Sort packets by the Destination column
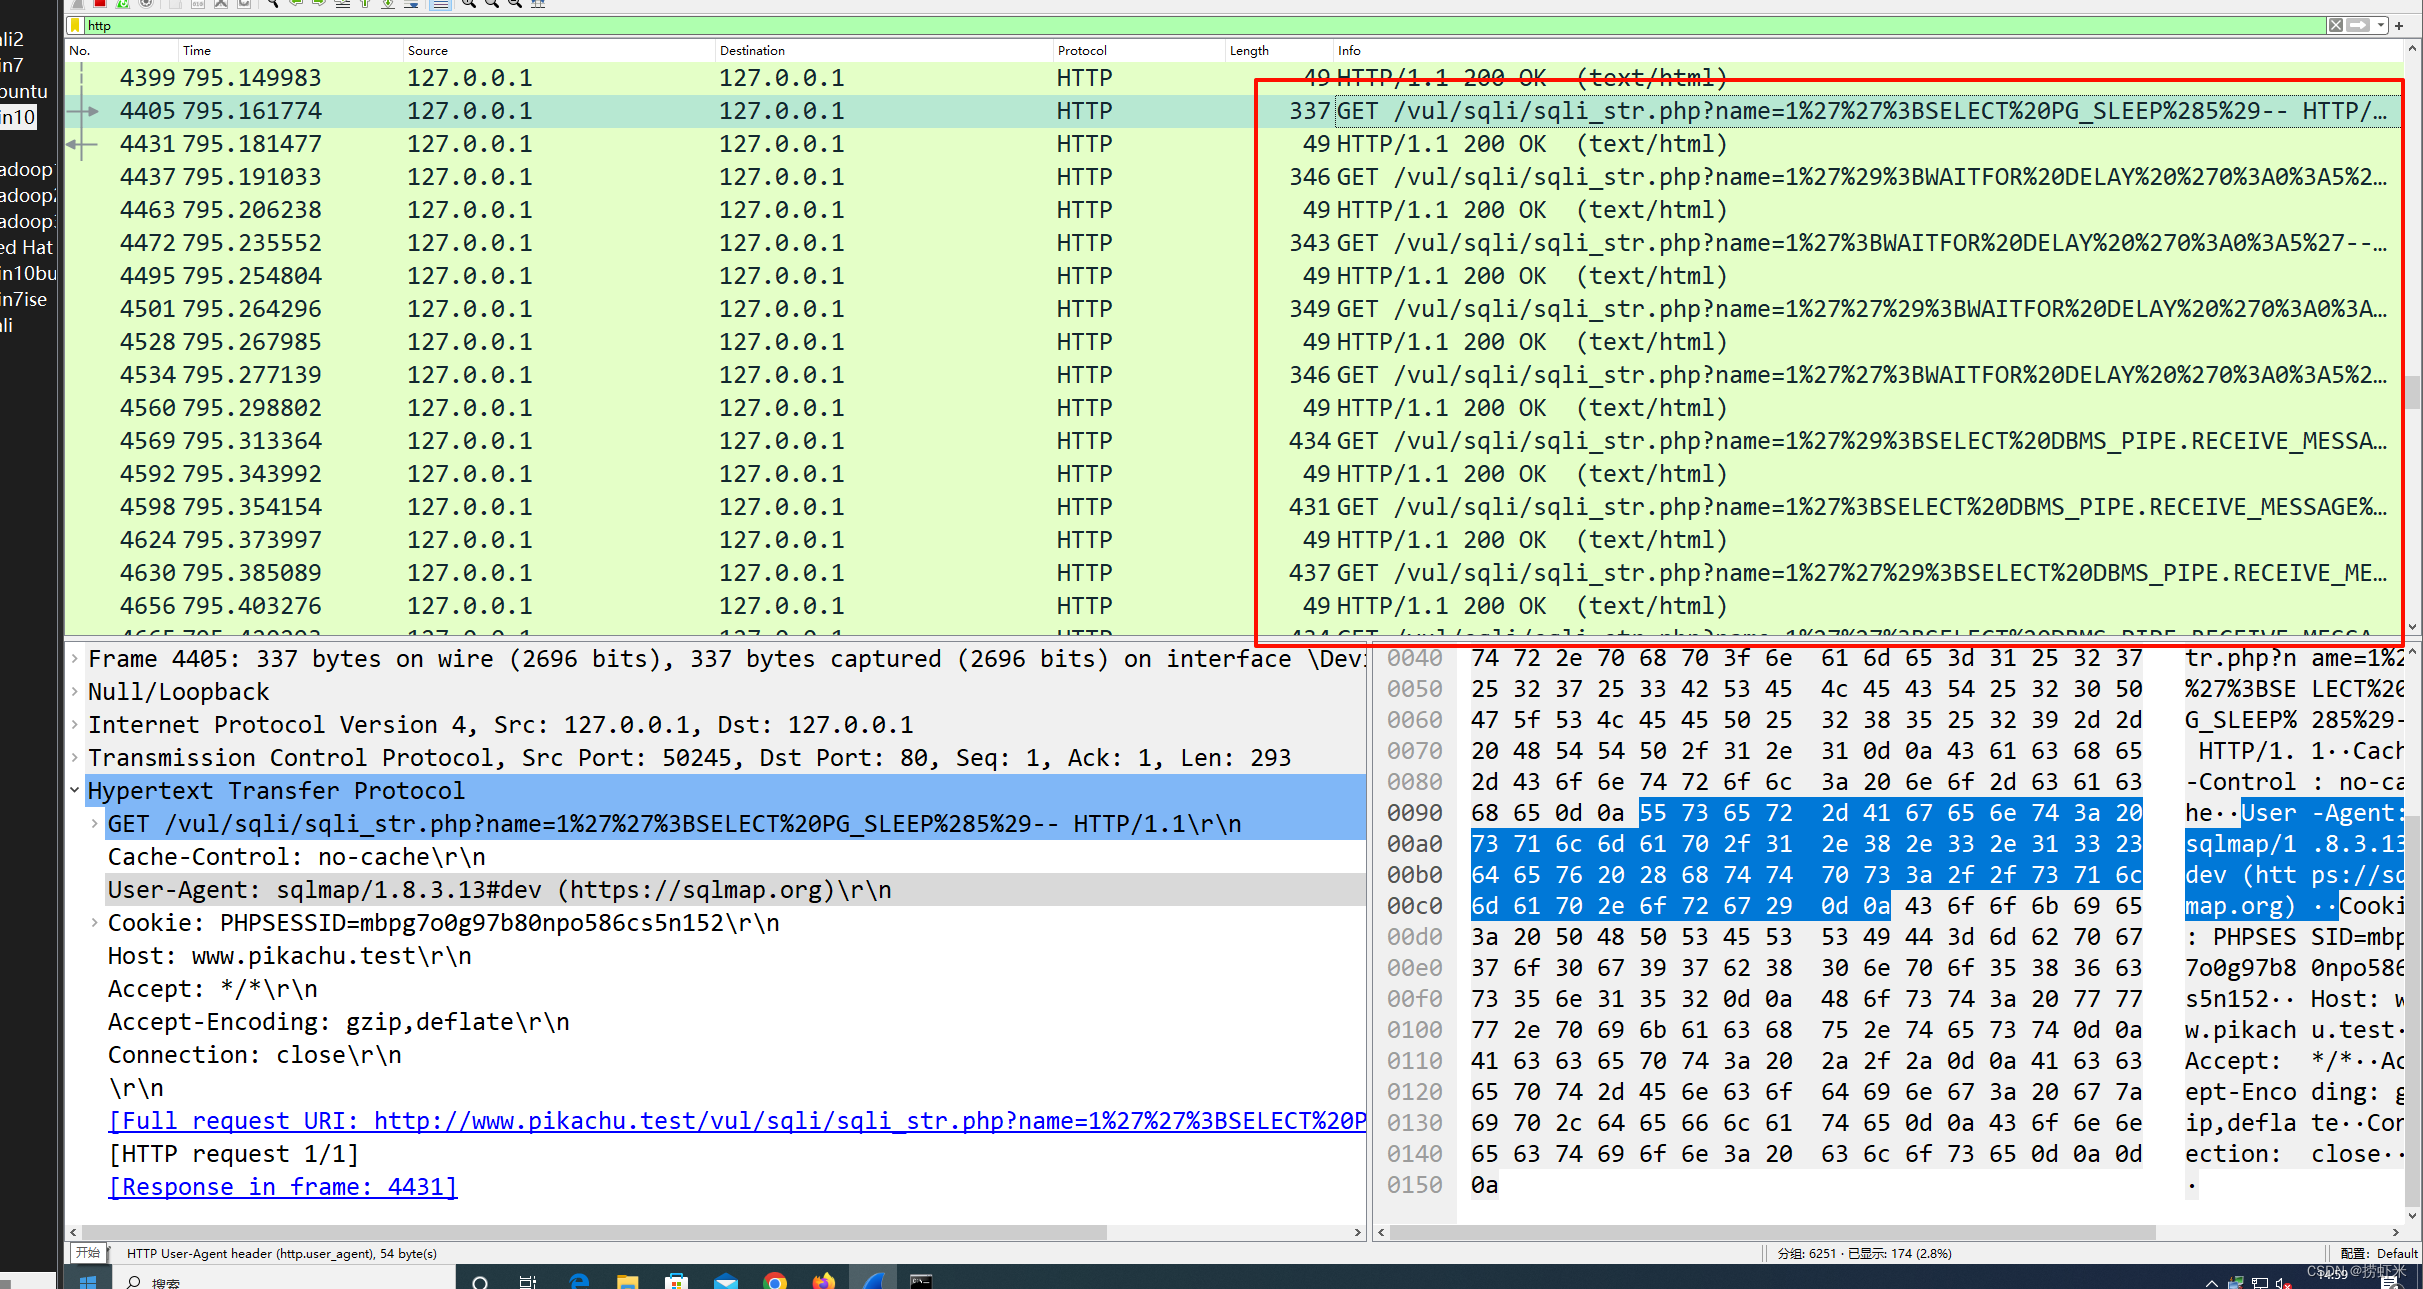Viewport: 2423px width, 1289px height. tap(884, 50)
